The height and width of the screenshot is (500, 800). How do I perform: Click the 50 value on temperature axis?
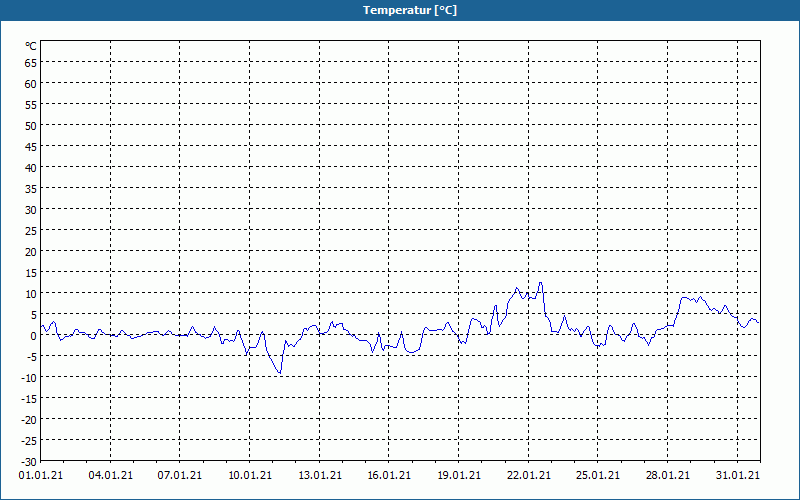click(x=31, y=126)
